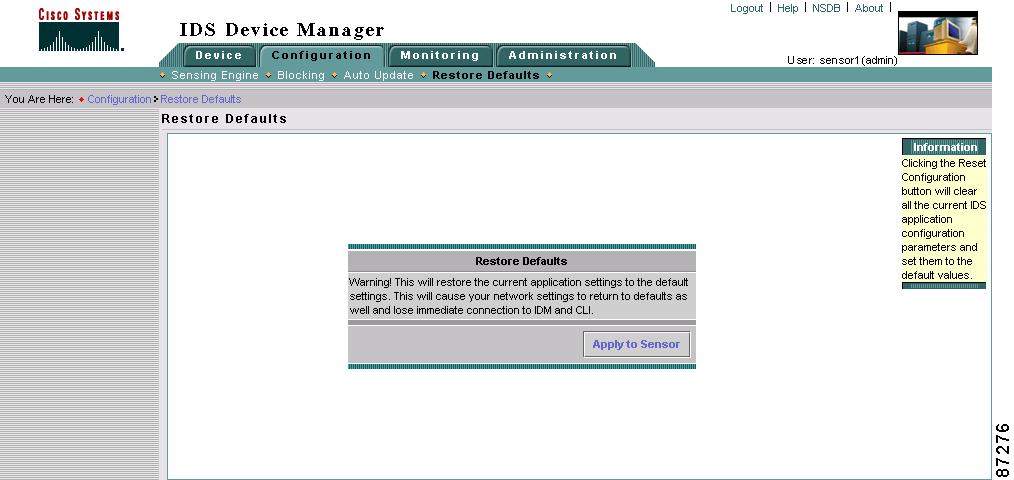
Task: Click the computer image at top right
Action: point(938,32)
